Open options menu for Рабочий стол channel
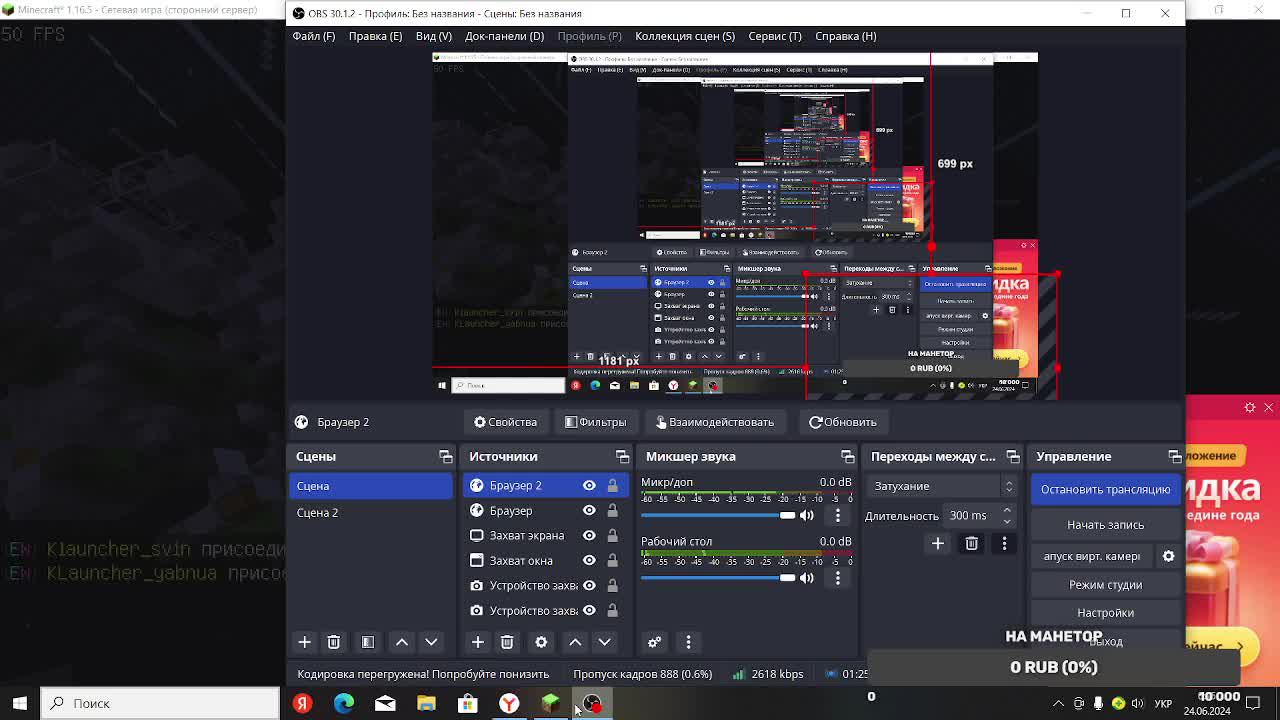Viewport: 1280px width, 720px height. point(838,577)
